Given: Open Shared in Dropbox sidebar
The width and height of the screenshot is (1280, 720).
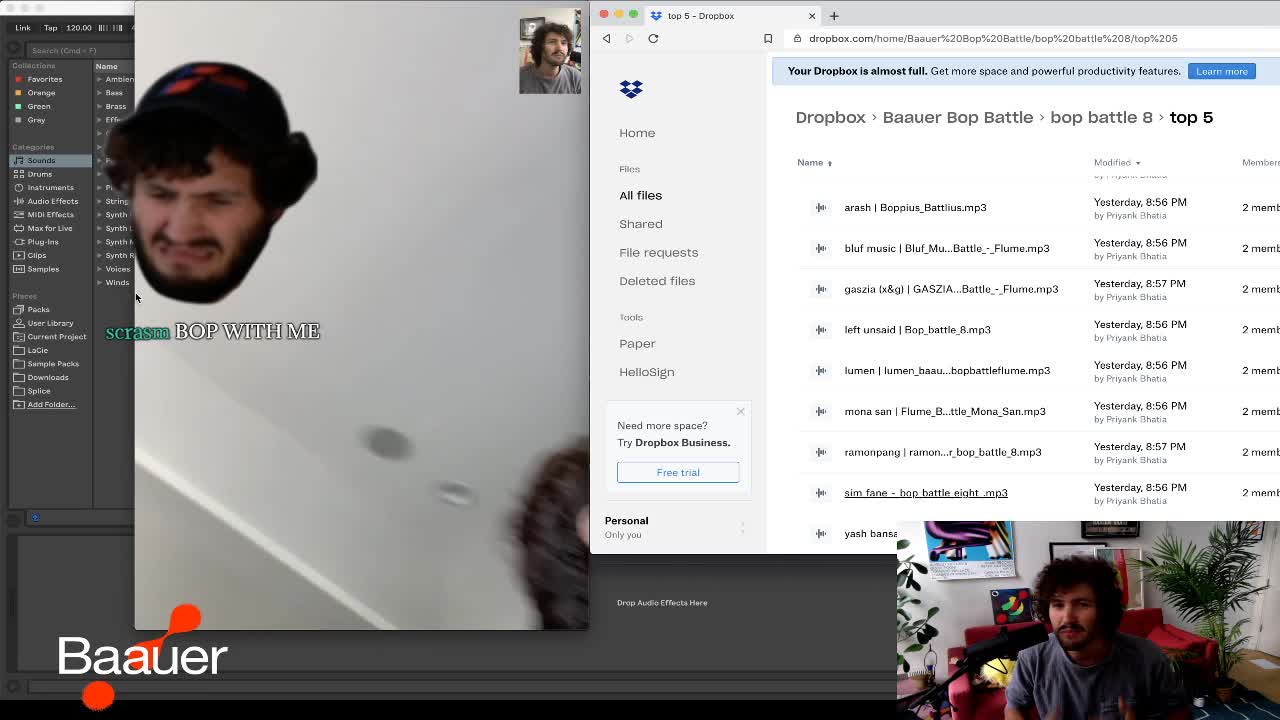Looking at the screenshot, I should point(640,224).
